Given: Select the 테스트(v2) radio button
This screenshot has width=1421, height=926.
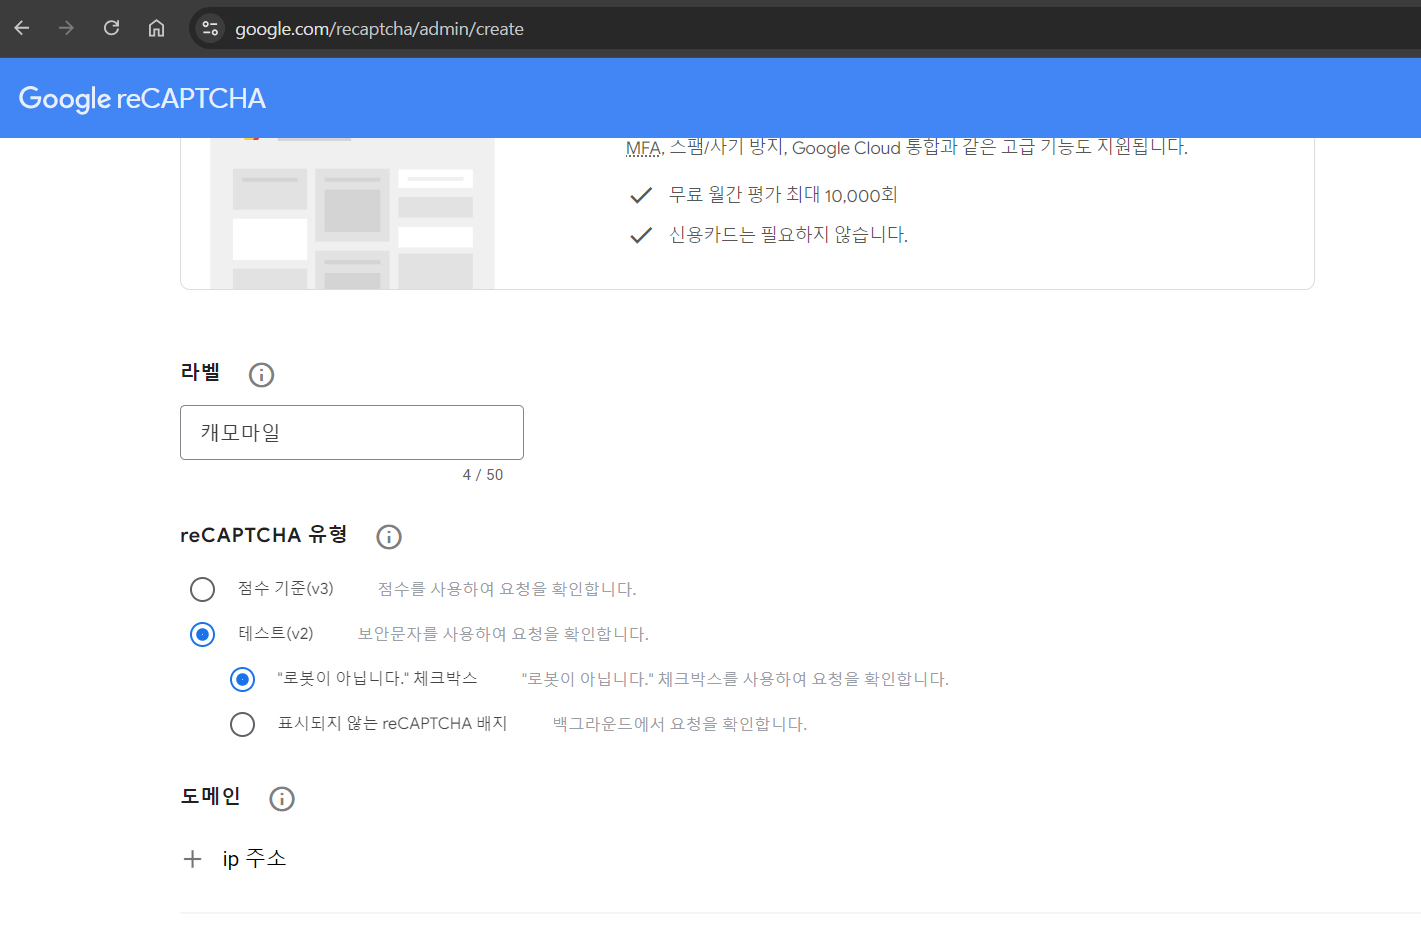Looking at the screenshot, I should (202, 634).
